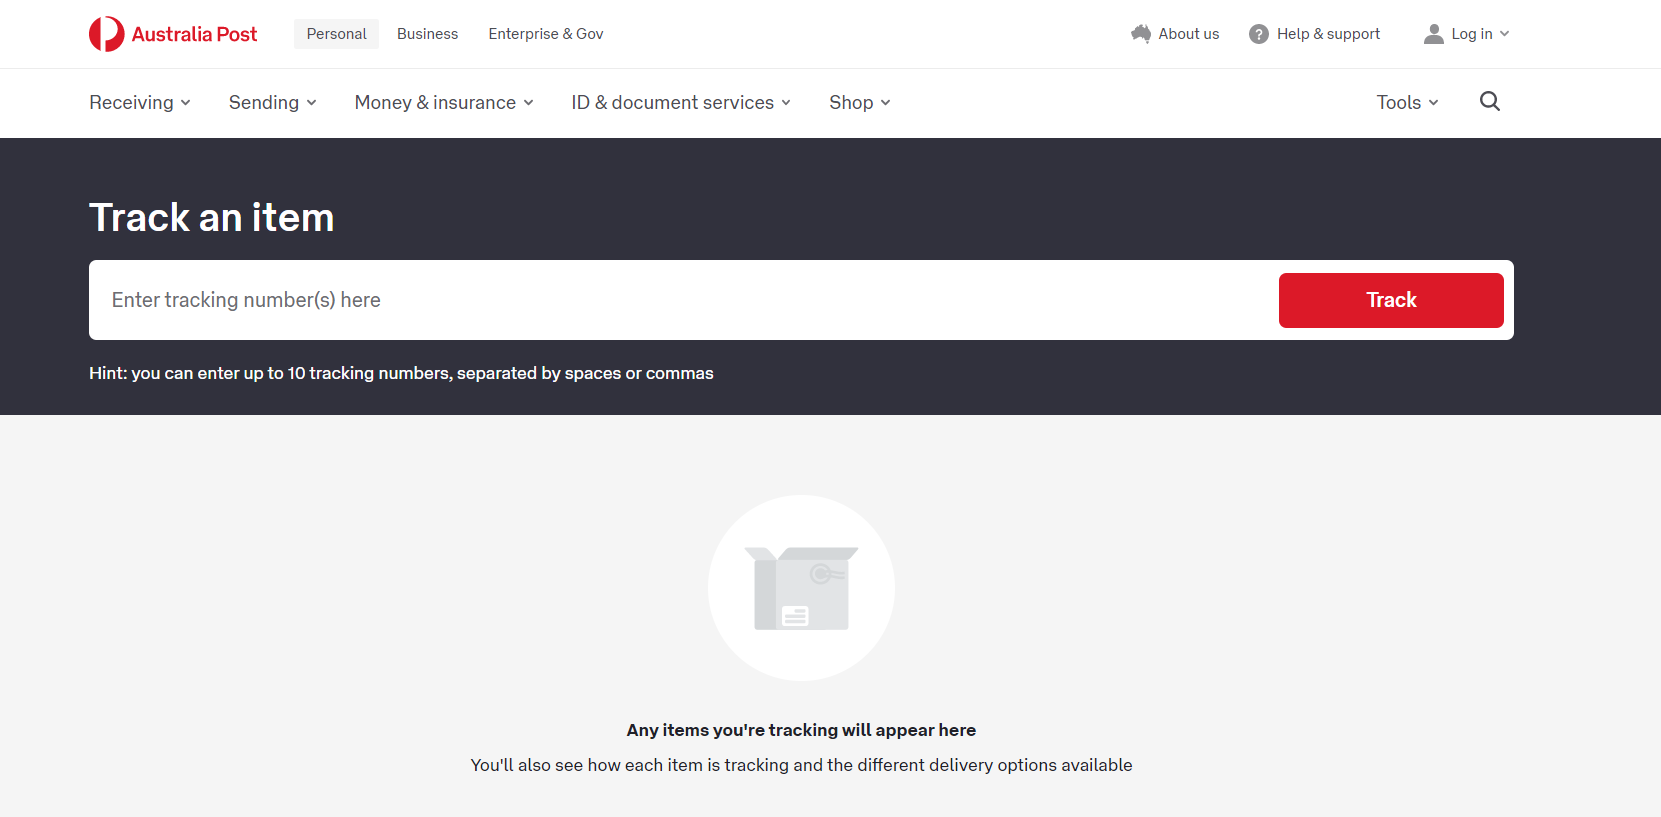Switch to the Business tab
1661x817 pixels.
428,34
